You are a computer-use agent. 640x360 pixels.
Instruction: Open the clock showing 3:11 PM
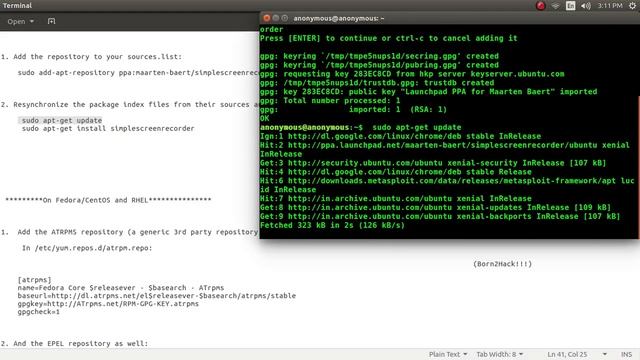(x=610, y=6)
